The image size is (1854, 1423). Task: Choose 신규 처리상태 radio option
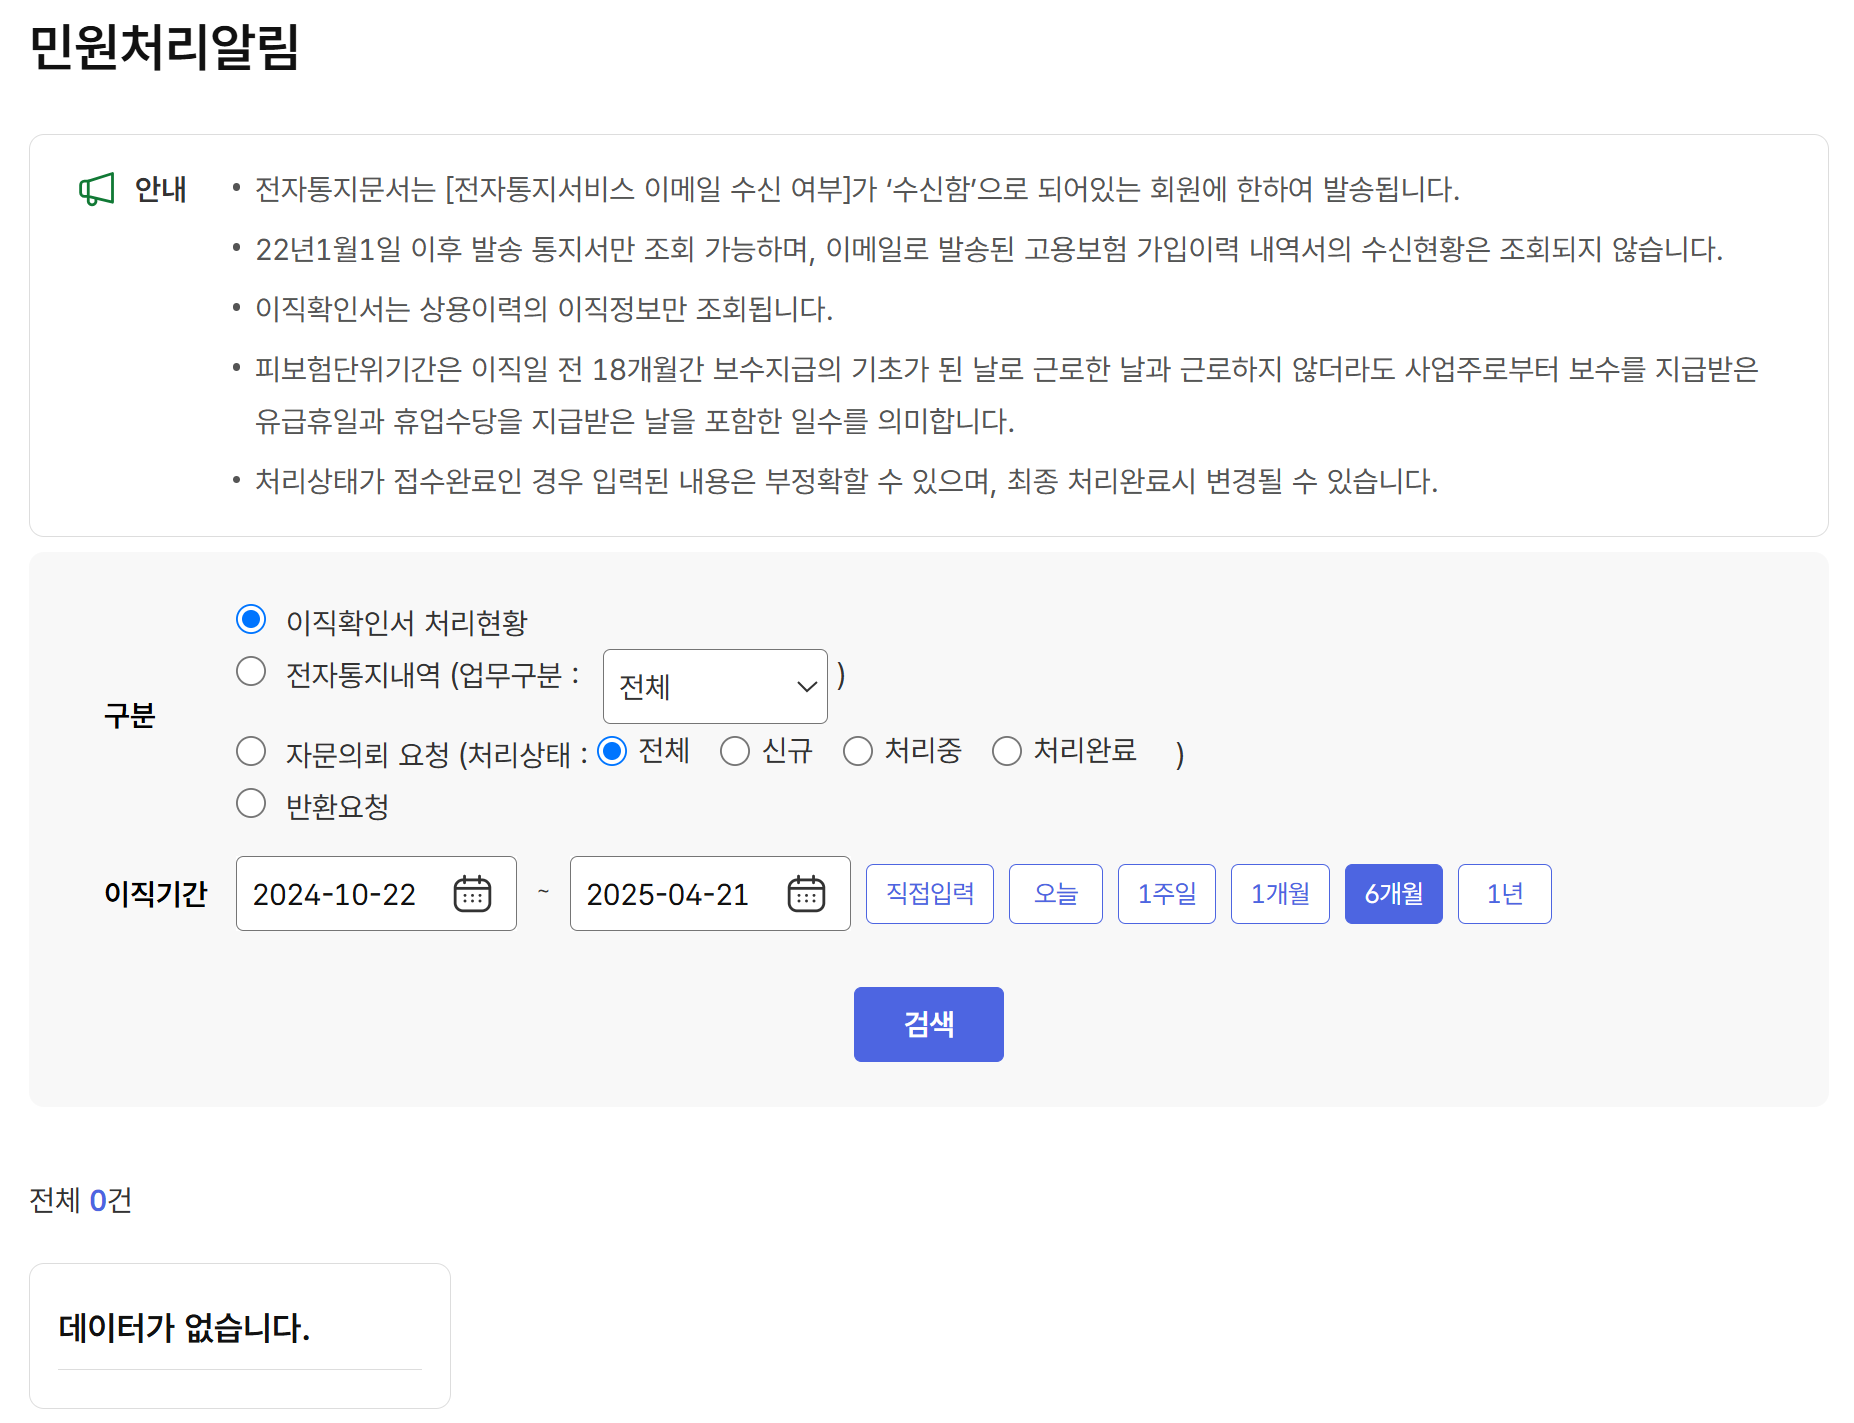coord(735,751)
